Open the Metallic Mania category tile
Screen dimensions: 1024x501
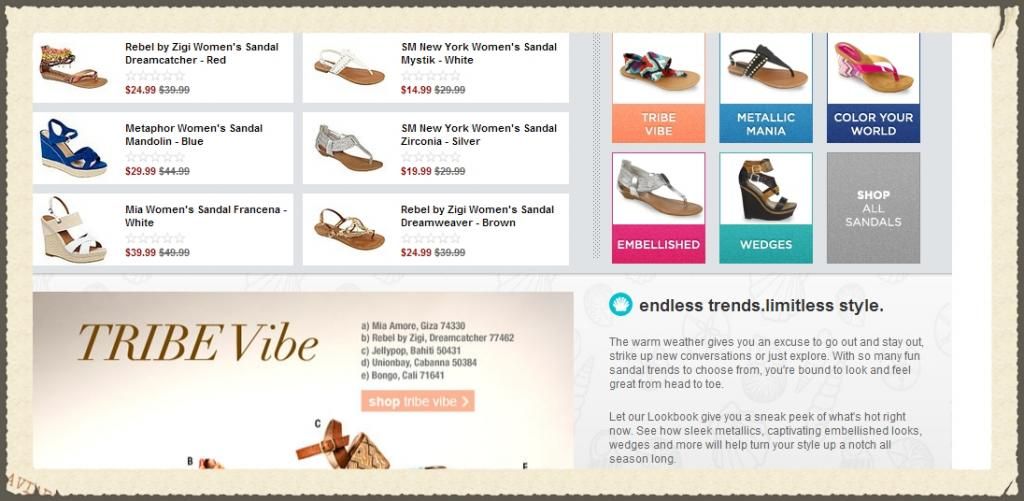pyautogui.click(x=766, y=88)
